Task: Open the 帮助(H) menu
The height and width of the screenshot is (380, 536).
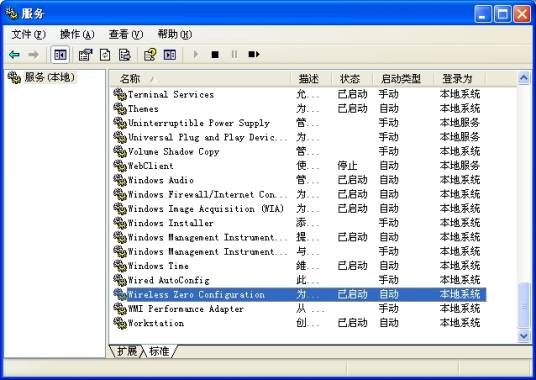Action: [175, 34]
